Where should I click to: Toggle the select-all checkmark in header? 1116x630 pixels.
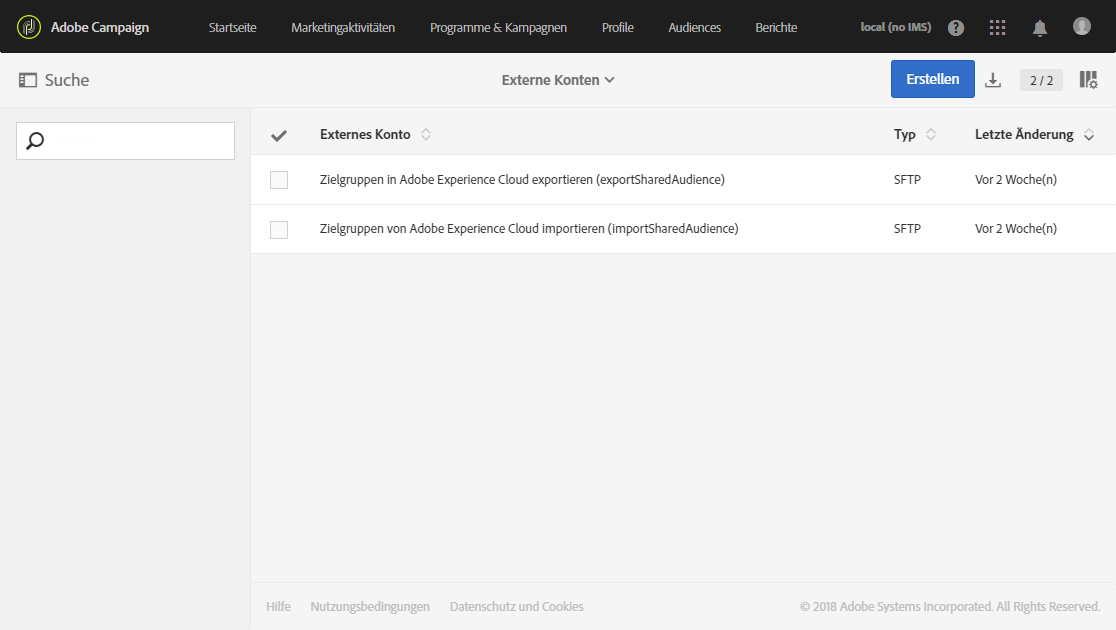click(279, 135)
